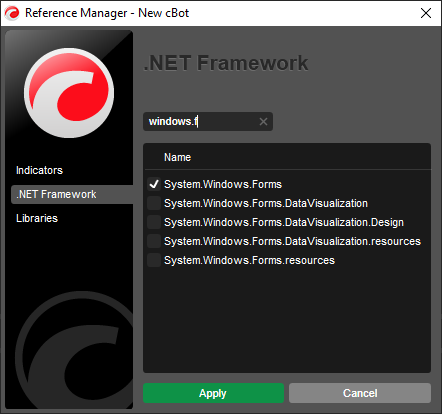
Task: Sort by the Name column header
Action: (x=177, y=157)
